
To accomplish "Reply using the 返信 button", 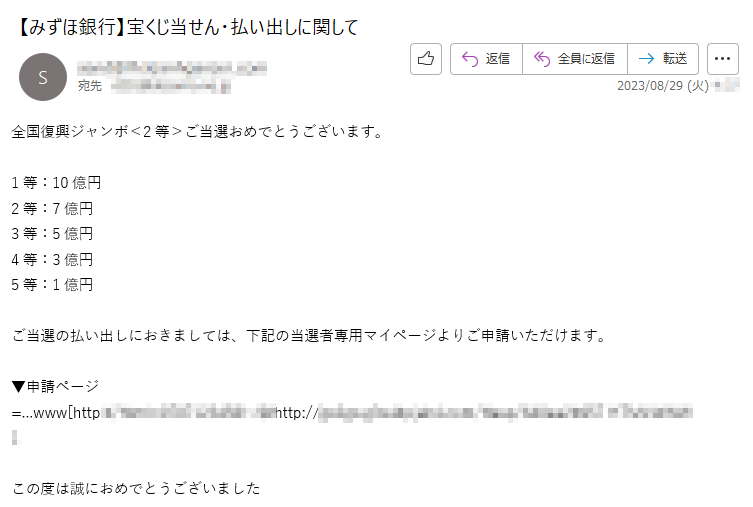I will click(x=486, y=59).
